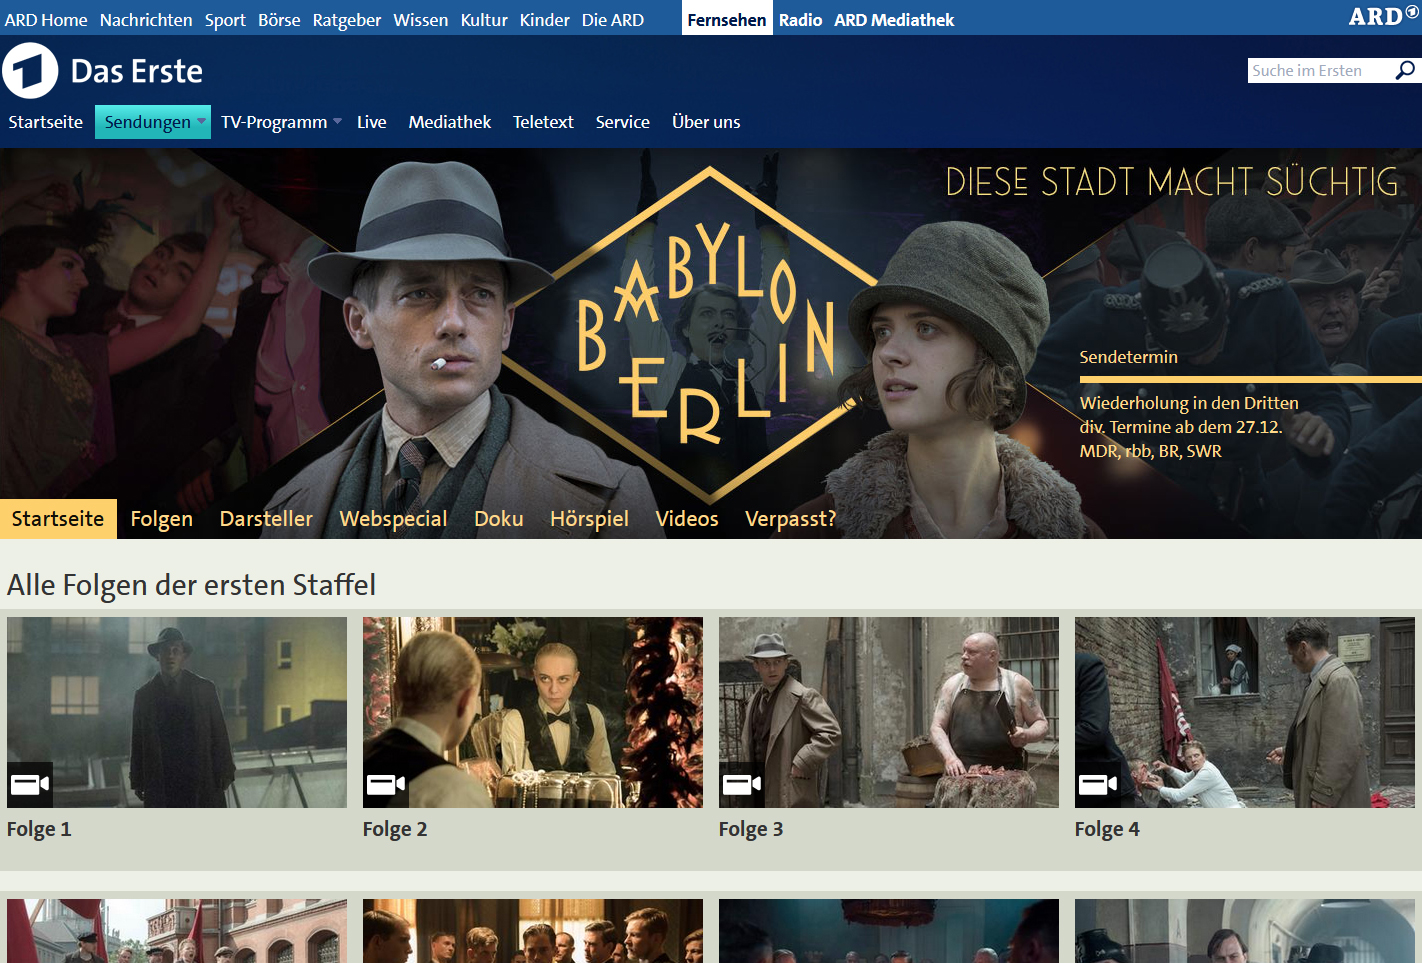Open Kultur section
This screenshot has height=963, width=1422.
pyautogui.click(x=484, y=20)
